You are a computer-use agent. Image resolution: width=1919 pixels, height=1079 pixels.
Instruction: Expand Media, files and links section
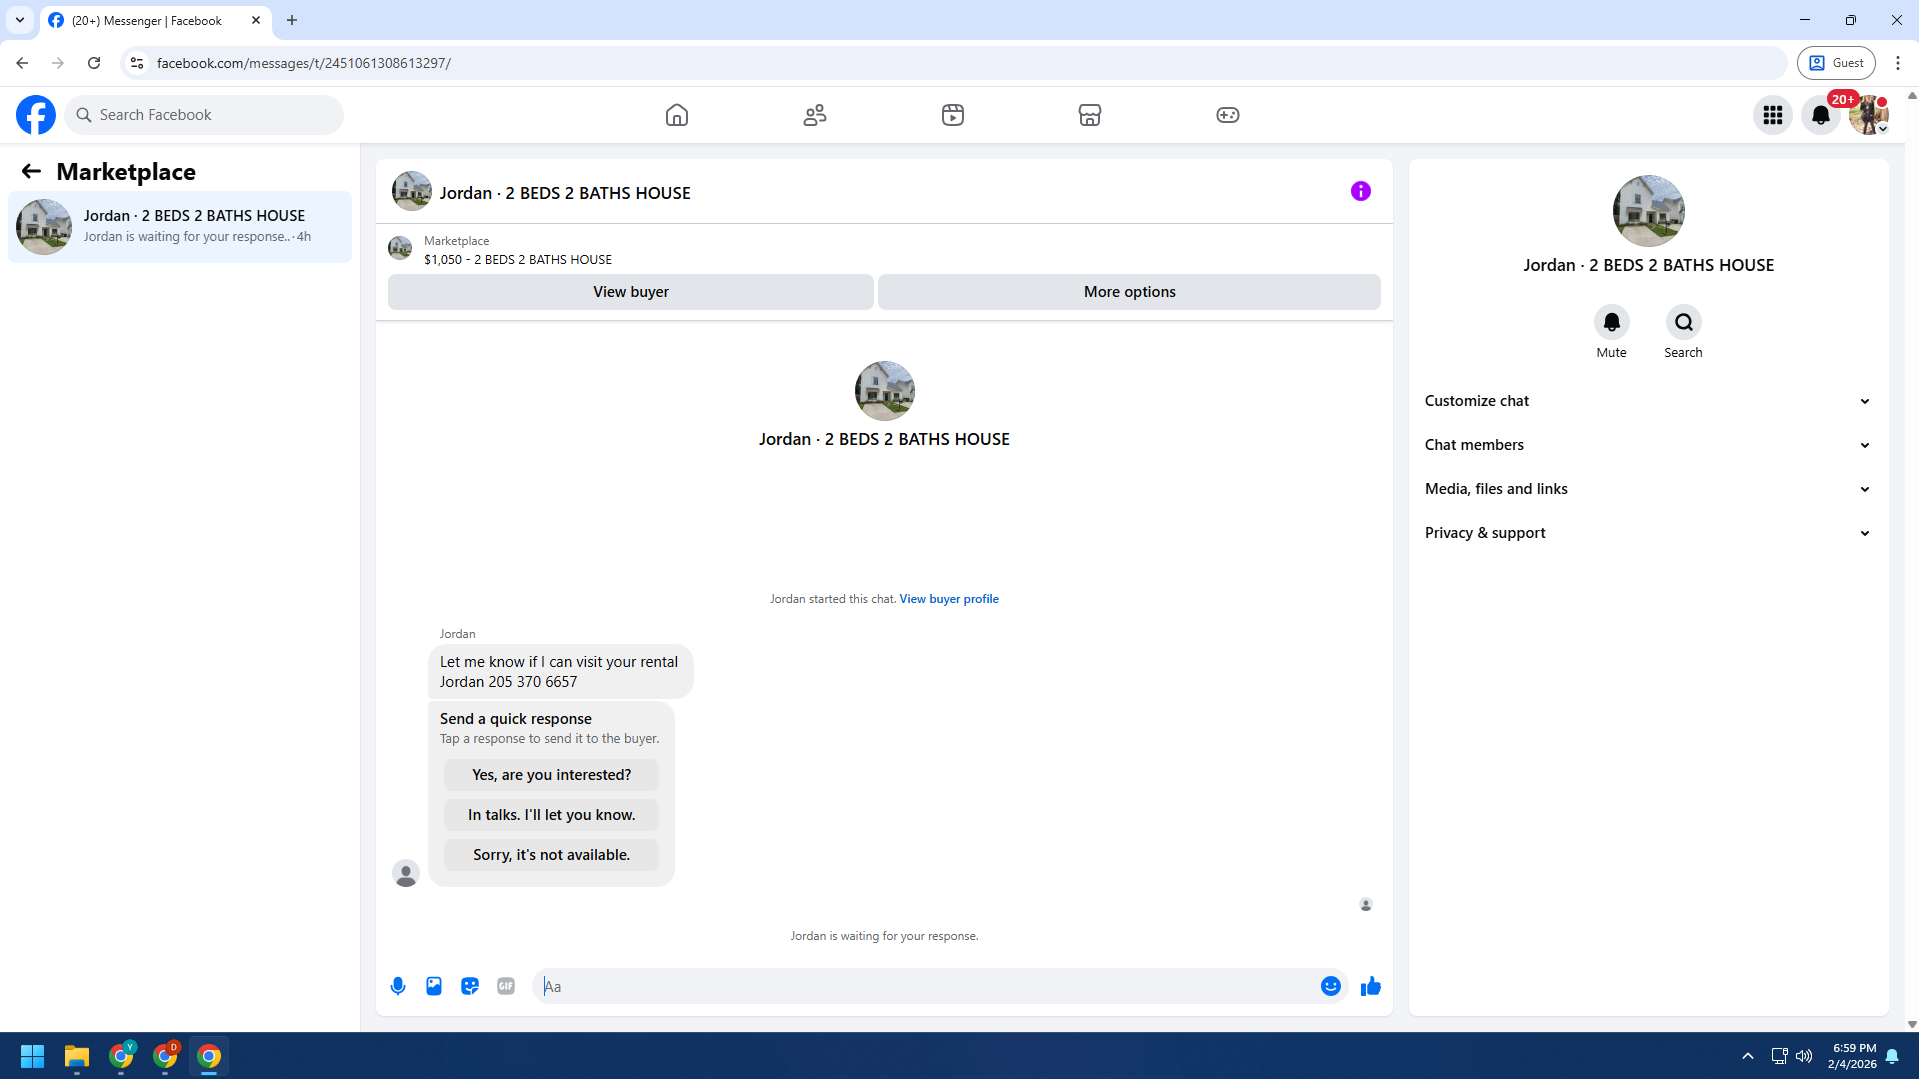1648,489
